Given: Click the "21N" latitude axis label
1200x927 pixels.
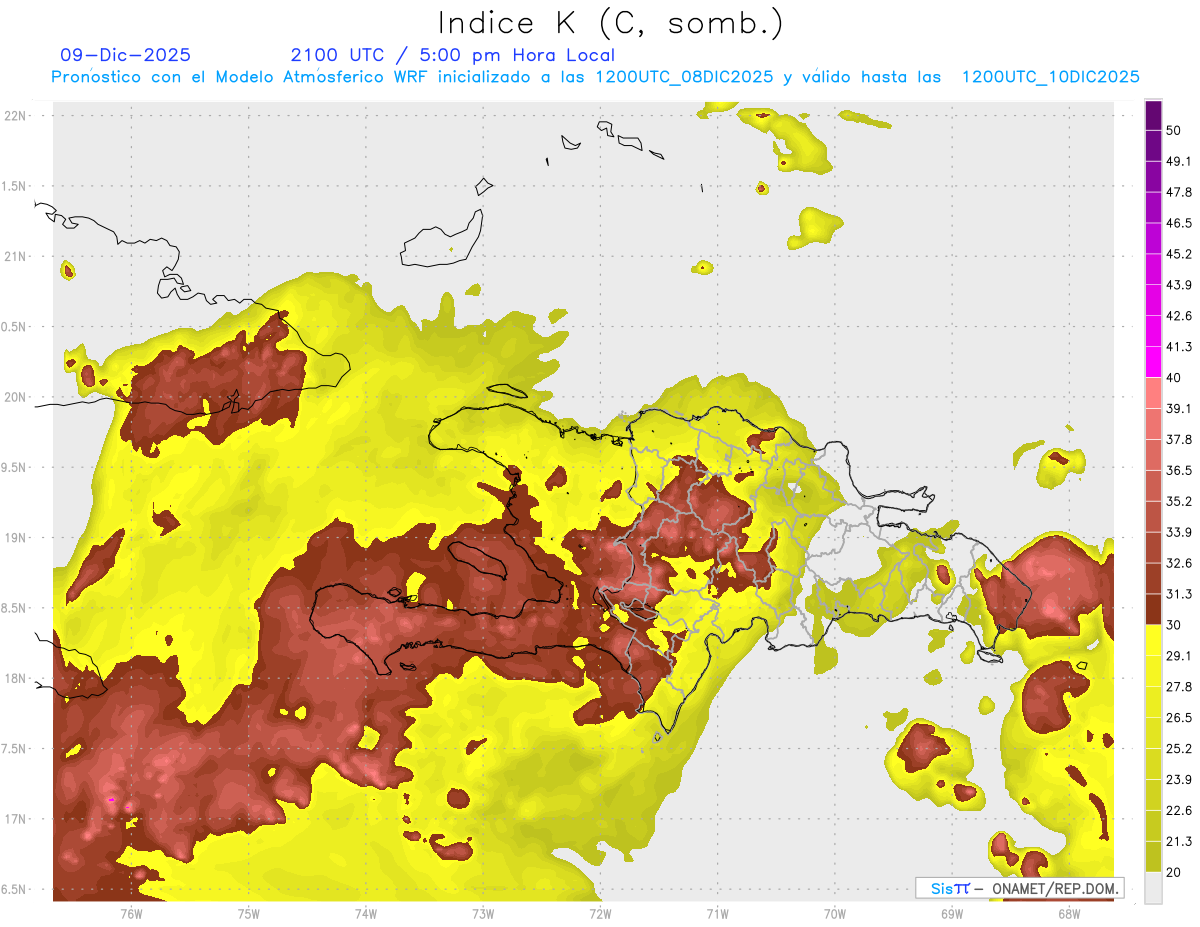Looking at the screenshot, I should click(x=16, y=256).
